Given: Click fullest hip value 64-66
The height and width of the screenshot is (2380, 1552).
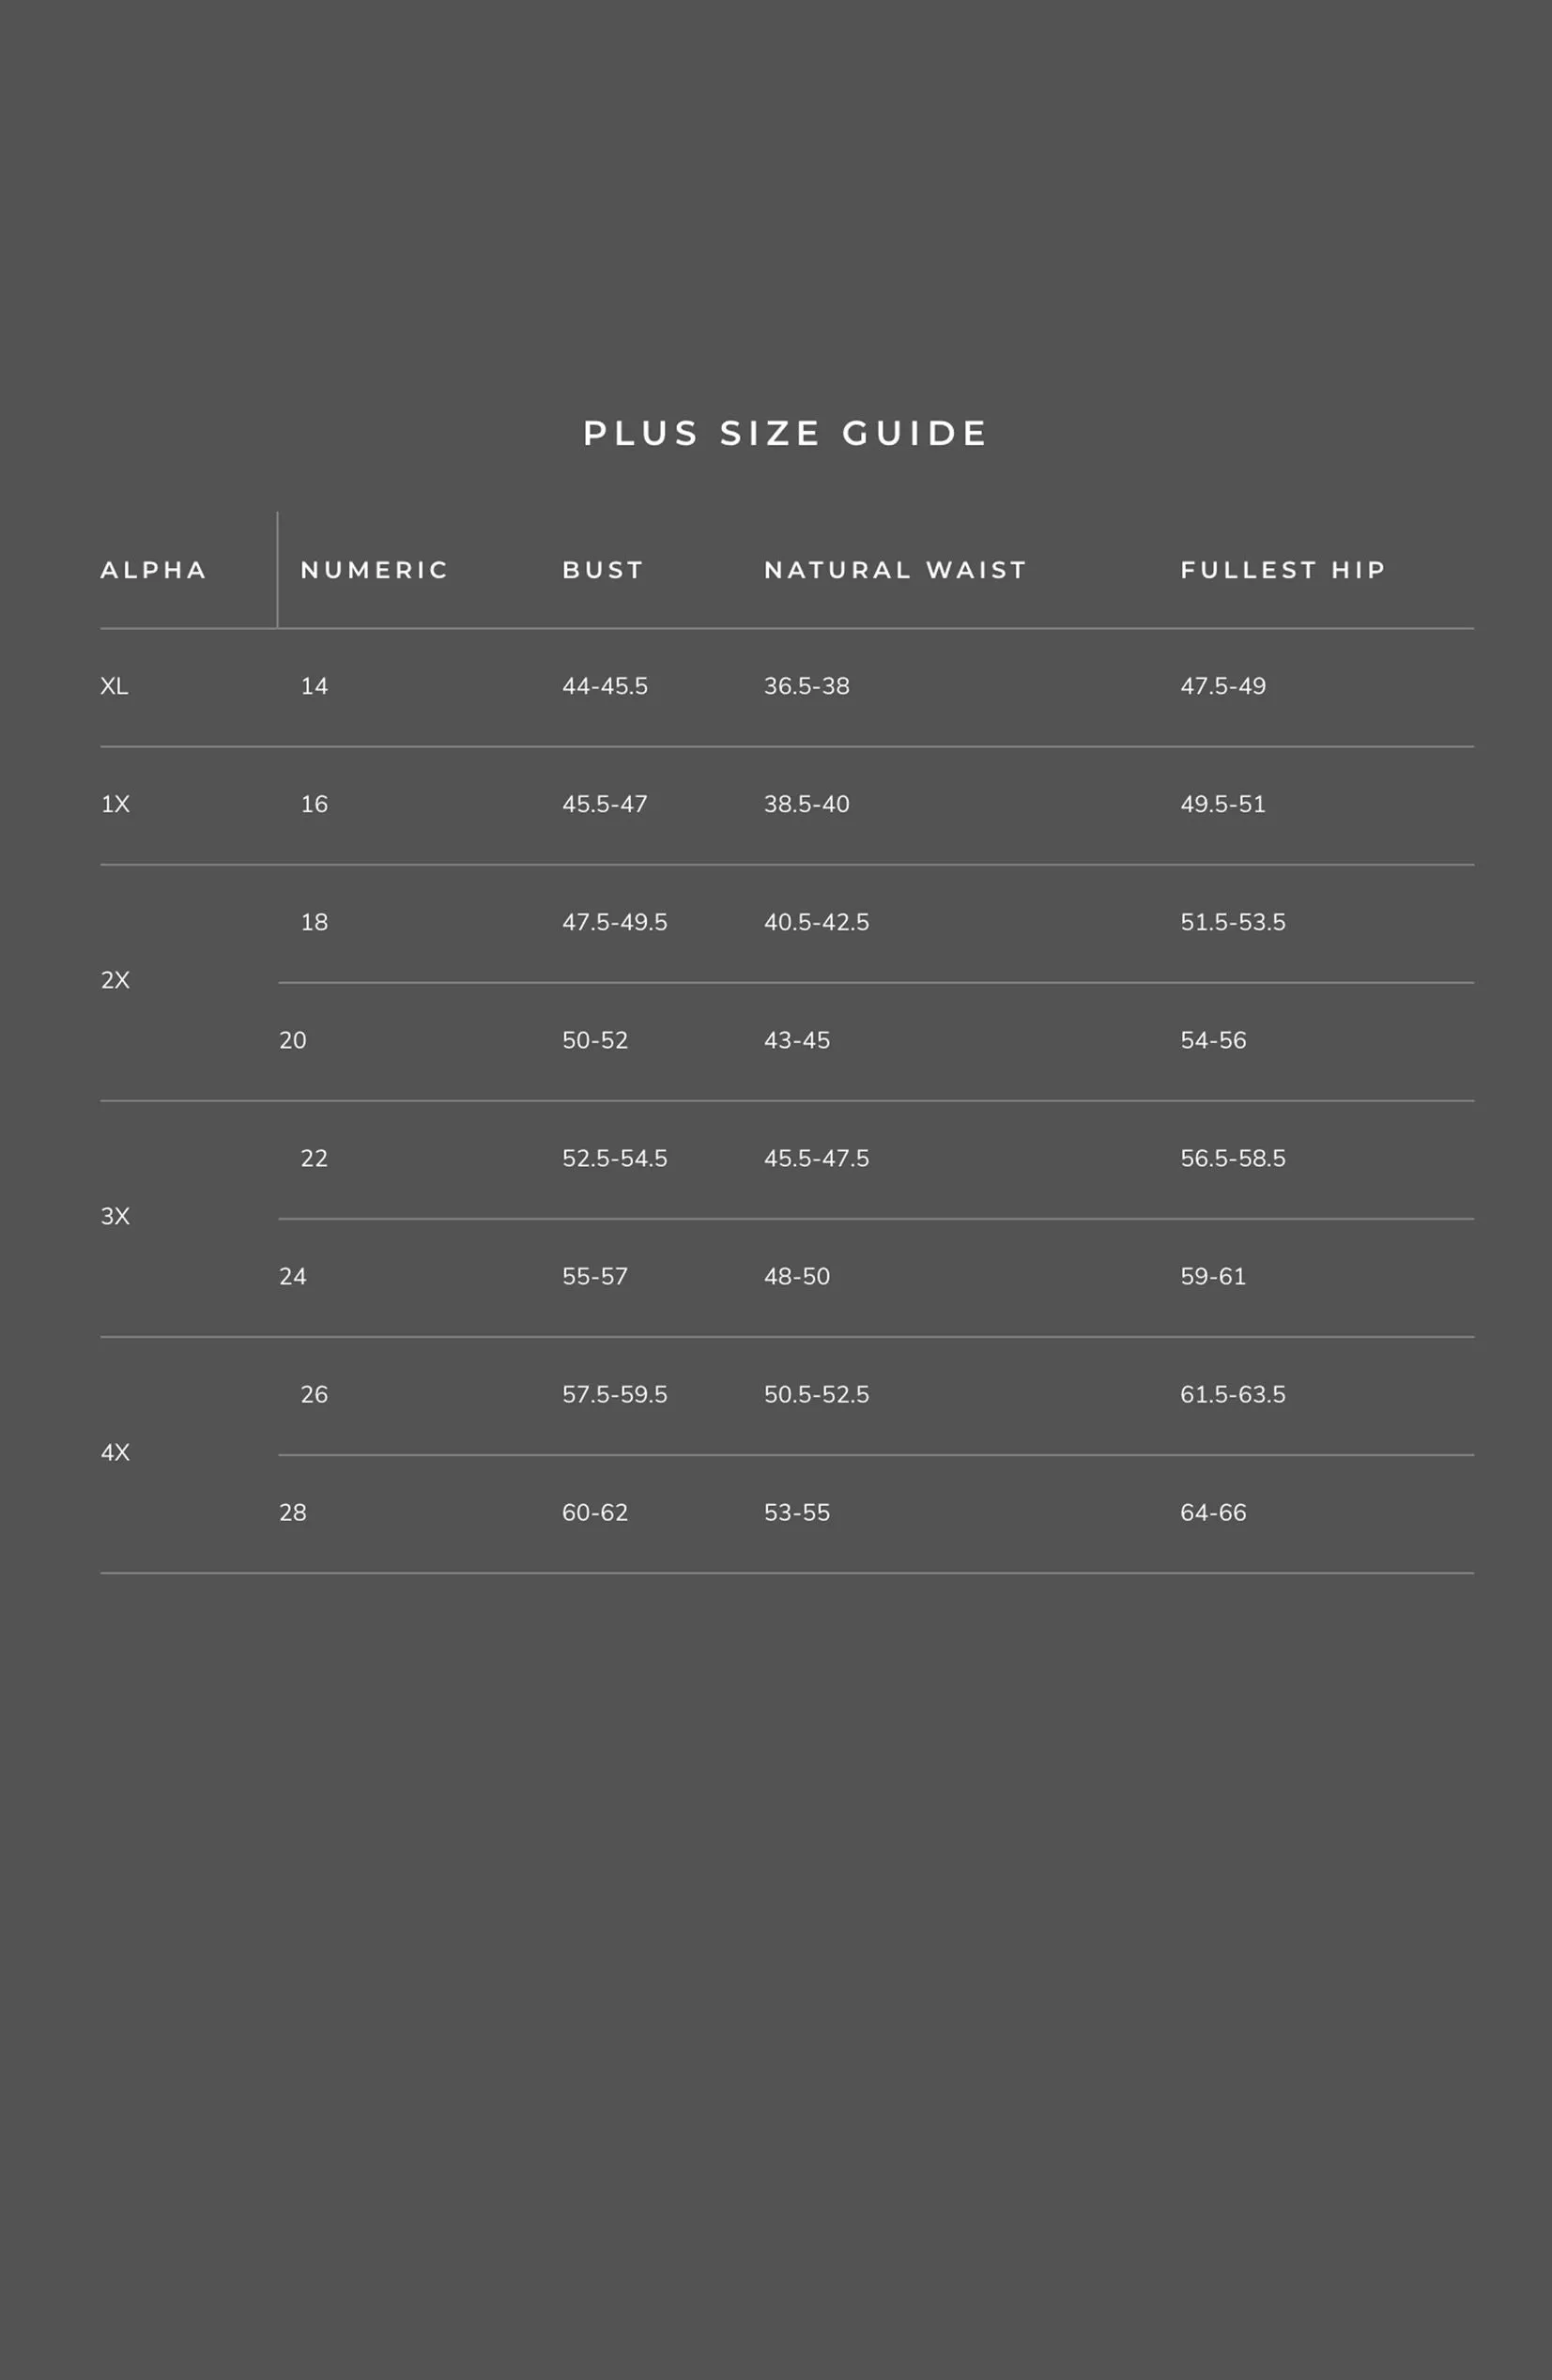Looking at the screenshot, I should pyautogui.click(x=1214, y=1512).
